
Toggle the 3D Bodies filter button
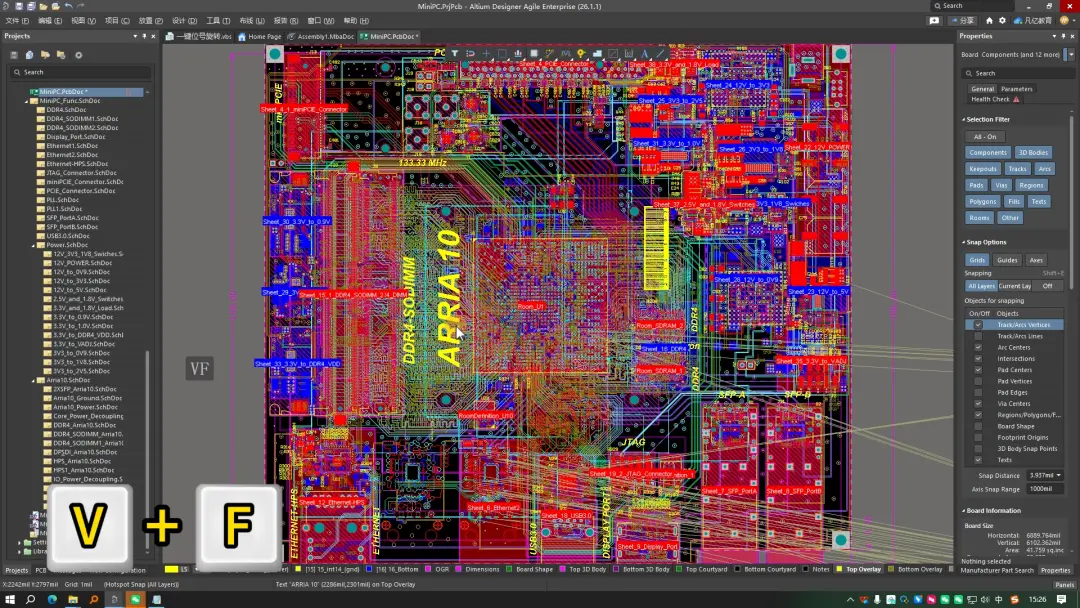tap(1033, 153)
